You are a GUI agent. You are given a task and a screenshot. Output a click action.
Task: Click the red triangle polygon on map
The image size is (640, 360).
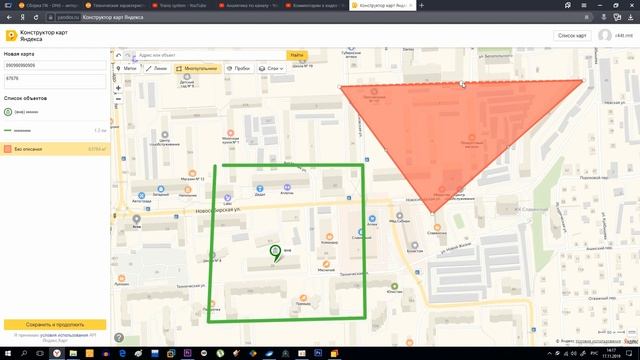point(453,127)
